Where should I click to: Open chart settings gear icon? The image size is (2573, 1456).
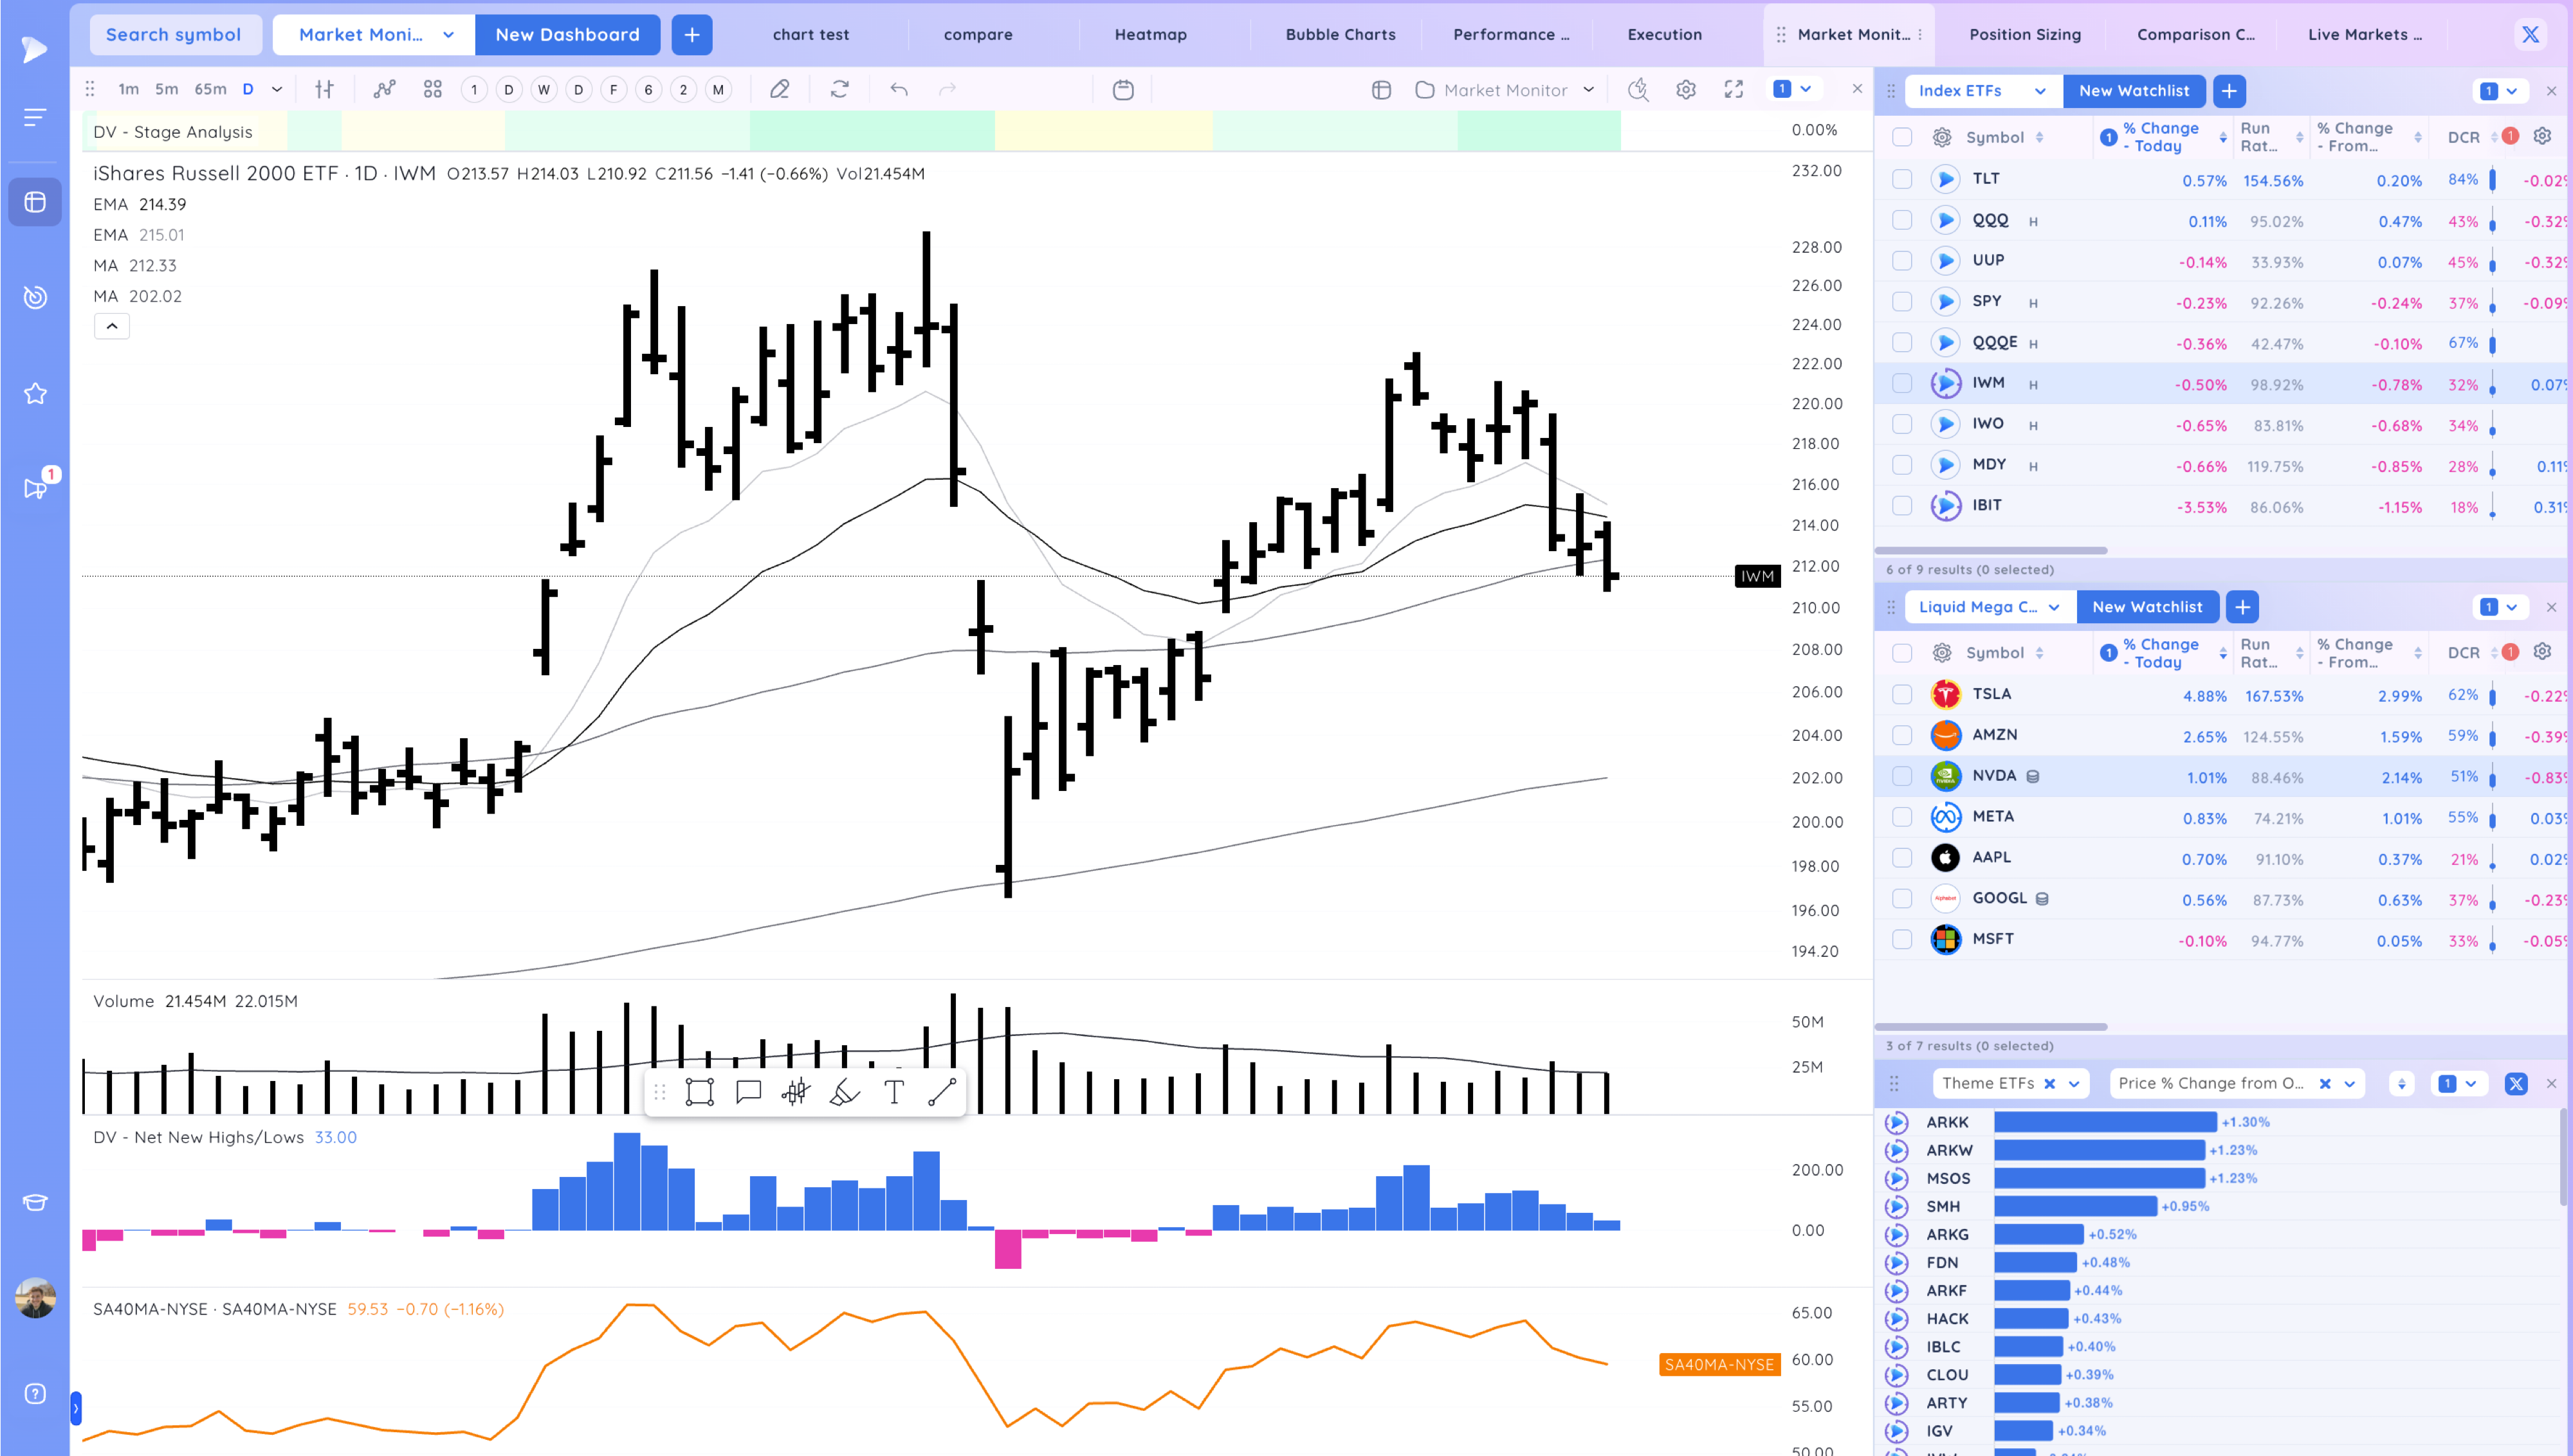point(1686,90)
